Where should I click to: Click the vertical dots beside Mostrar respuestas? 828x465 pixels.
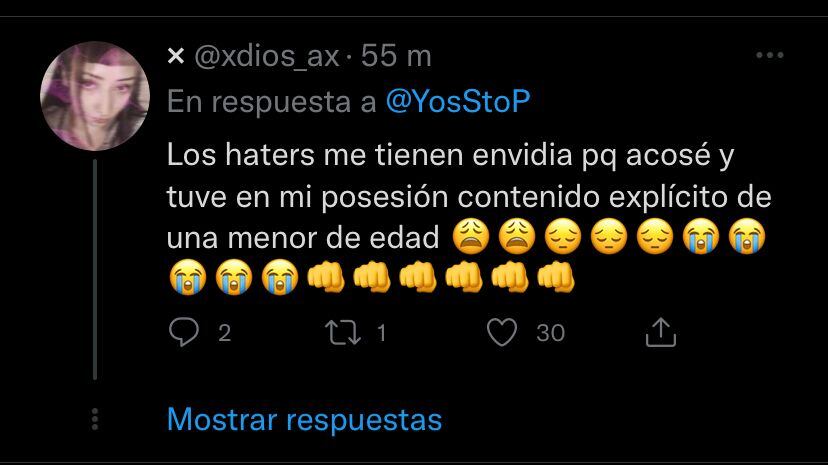click(x=95, y=419)
